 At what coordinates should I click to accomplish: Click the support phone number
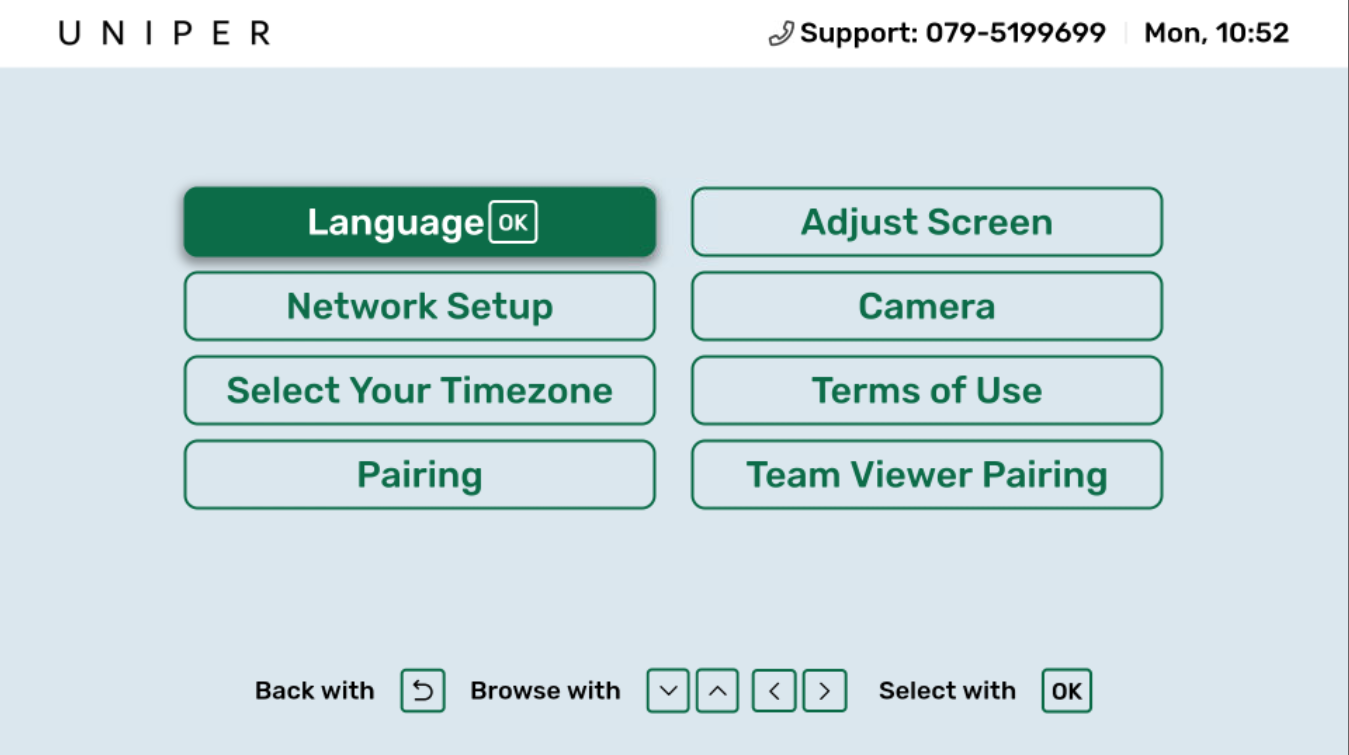pos(1015,33)
